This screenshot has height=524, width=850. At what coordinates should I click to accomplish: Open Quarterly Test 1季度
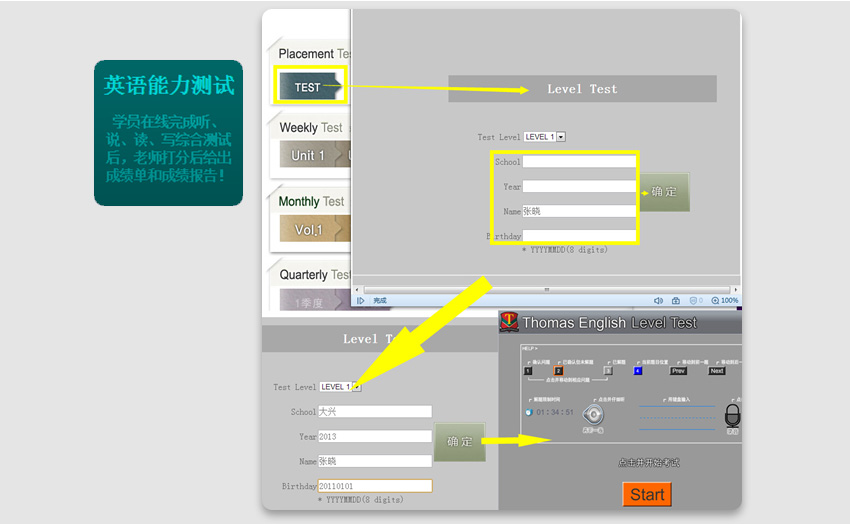310,301
